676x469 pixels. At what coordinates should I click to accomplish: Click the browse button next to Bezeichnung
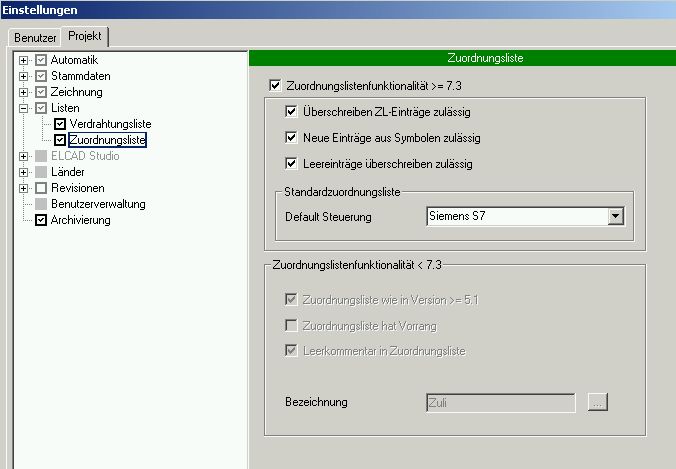tap(598, 402)
